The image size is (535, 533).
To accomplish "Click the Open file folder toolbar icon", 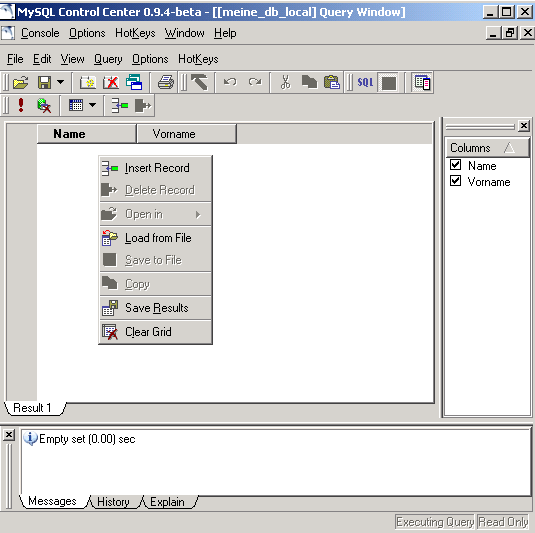I will tap(20, 83).
